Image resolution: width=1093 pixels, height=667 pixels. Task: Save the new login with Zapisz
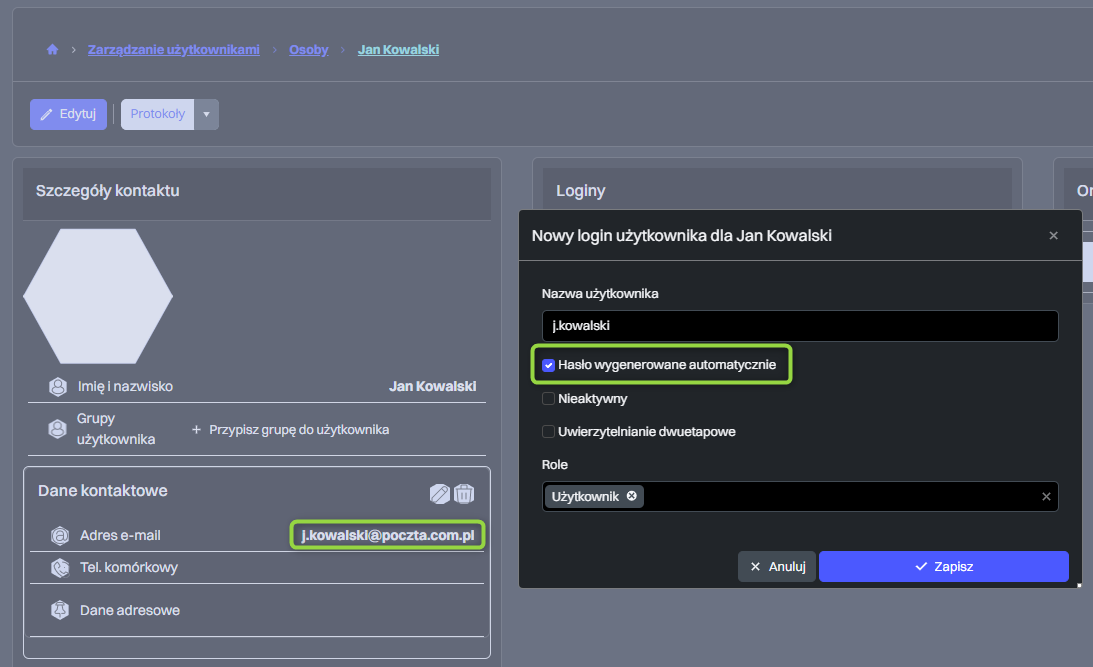coord(943,566)
